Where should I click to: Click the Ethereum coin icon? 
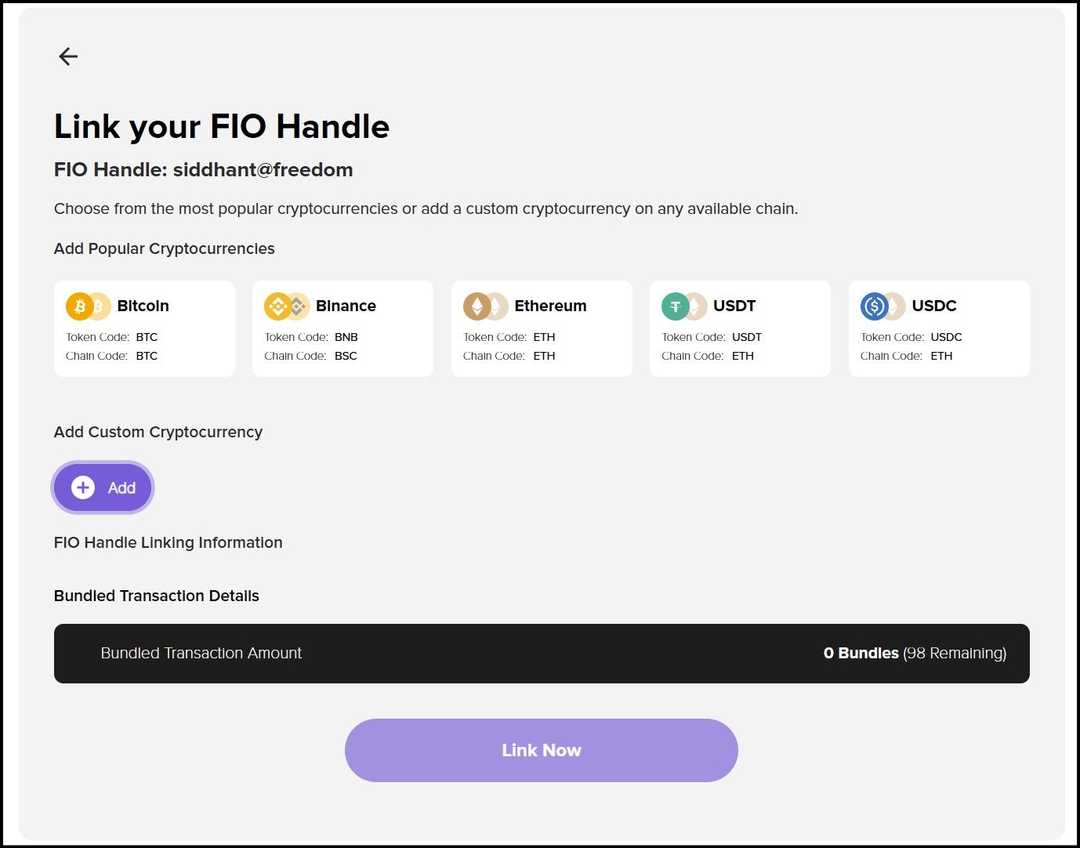(478, 306)
